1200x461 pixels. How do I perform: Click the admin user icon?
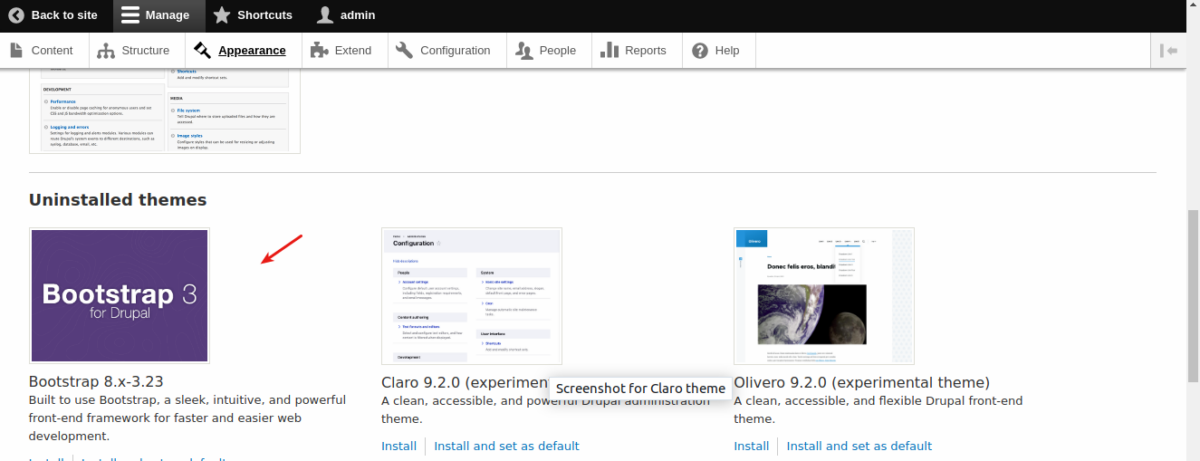(325, 15)
